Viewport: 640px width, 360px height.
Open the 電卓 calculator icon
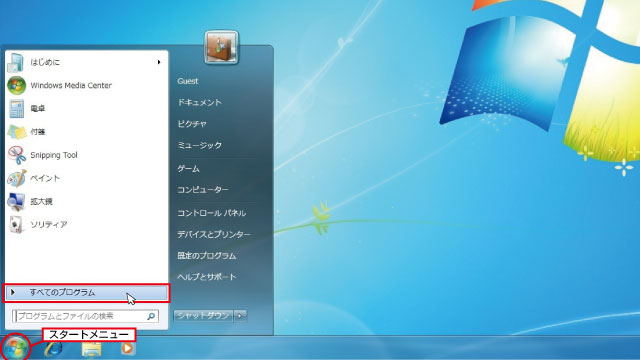[16, 109]
